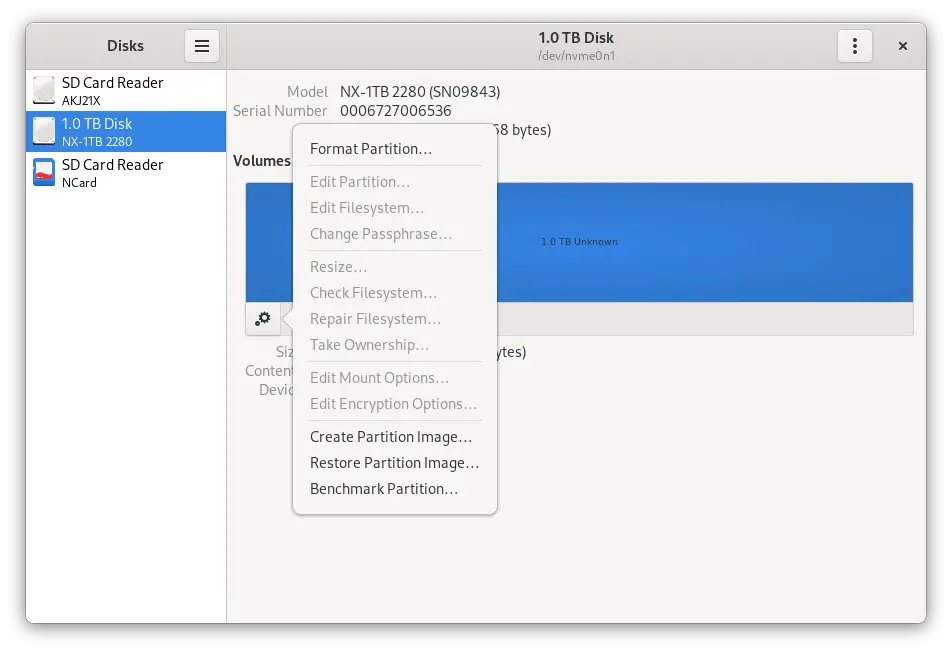Select 1.0 TB Disk NX-1TB 2280 entry
This screenshot has width=952, height=652.
pos(126,132)
